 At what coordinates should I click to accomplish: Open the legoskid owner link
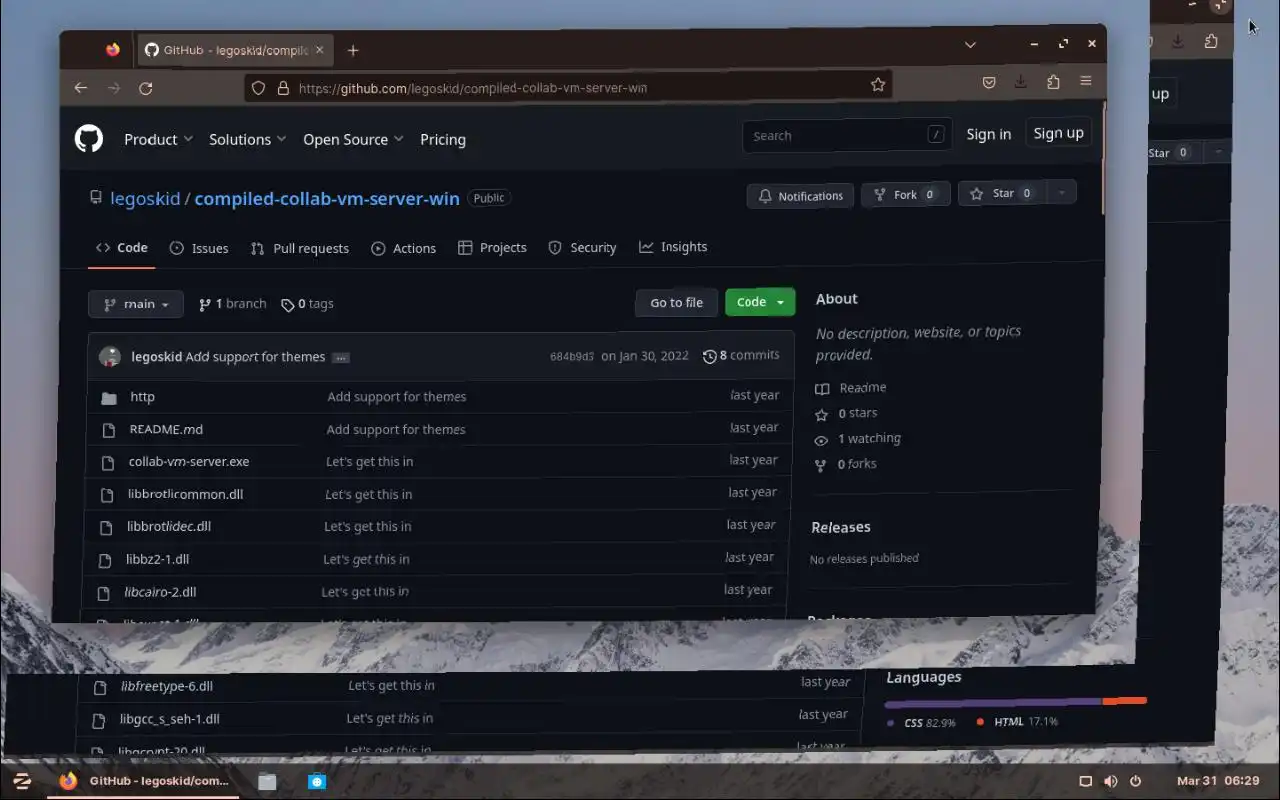[x=145, y=198]
